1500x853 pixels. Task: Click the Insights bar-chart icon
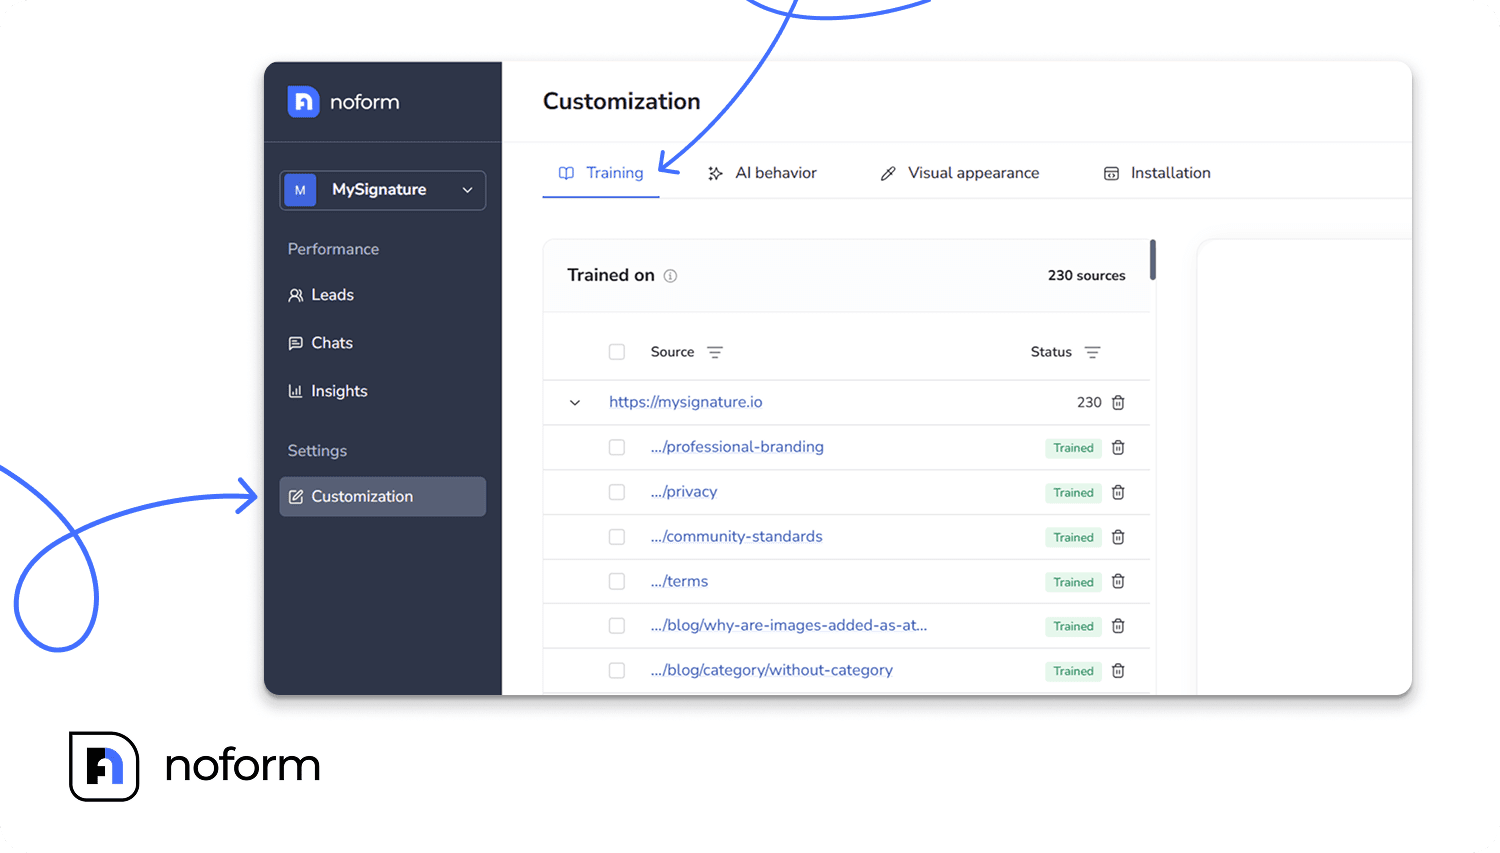[x=296, y=390]
